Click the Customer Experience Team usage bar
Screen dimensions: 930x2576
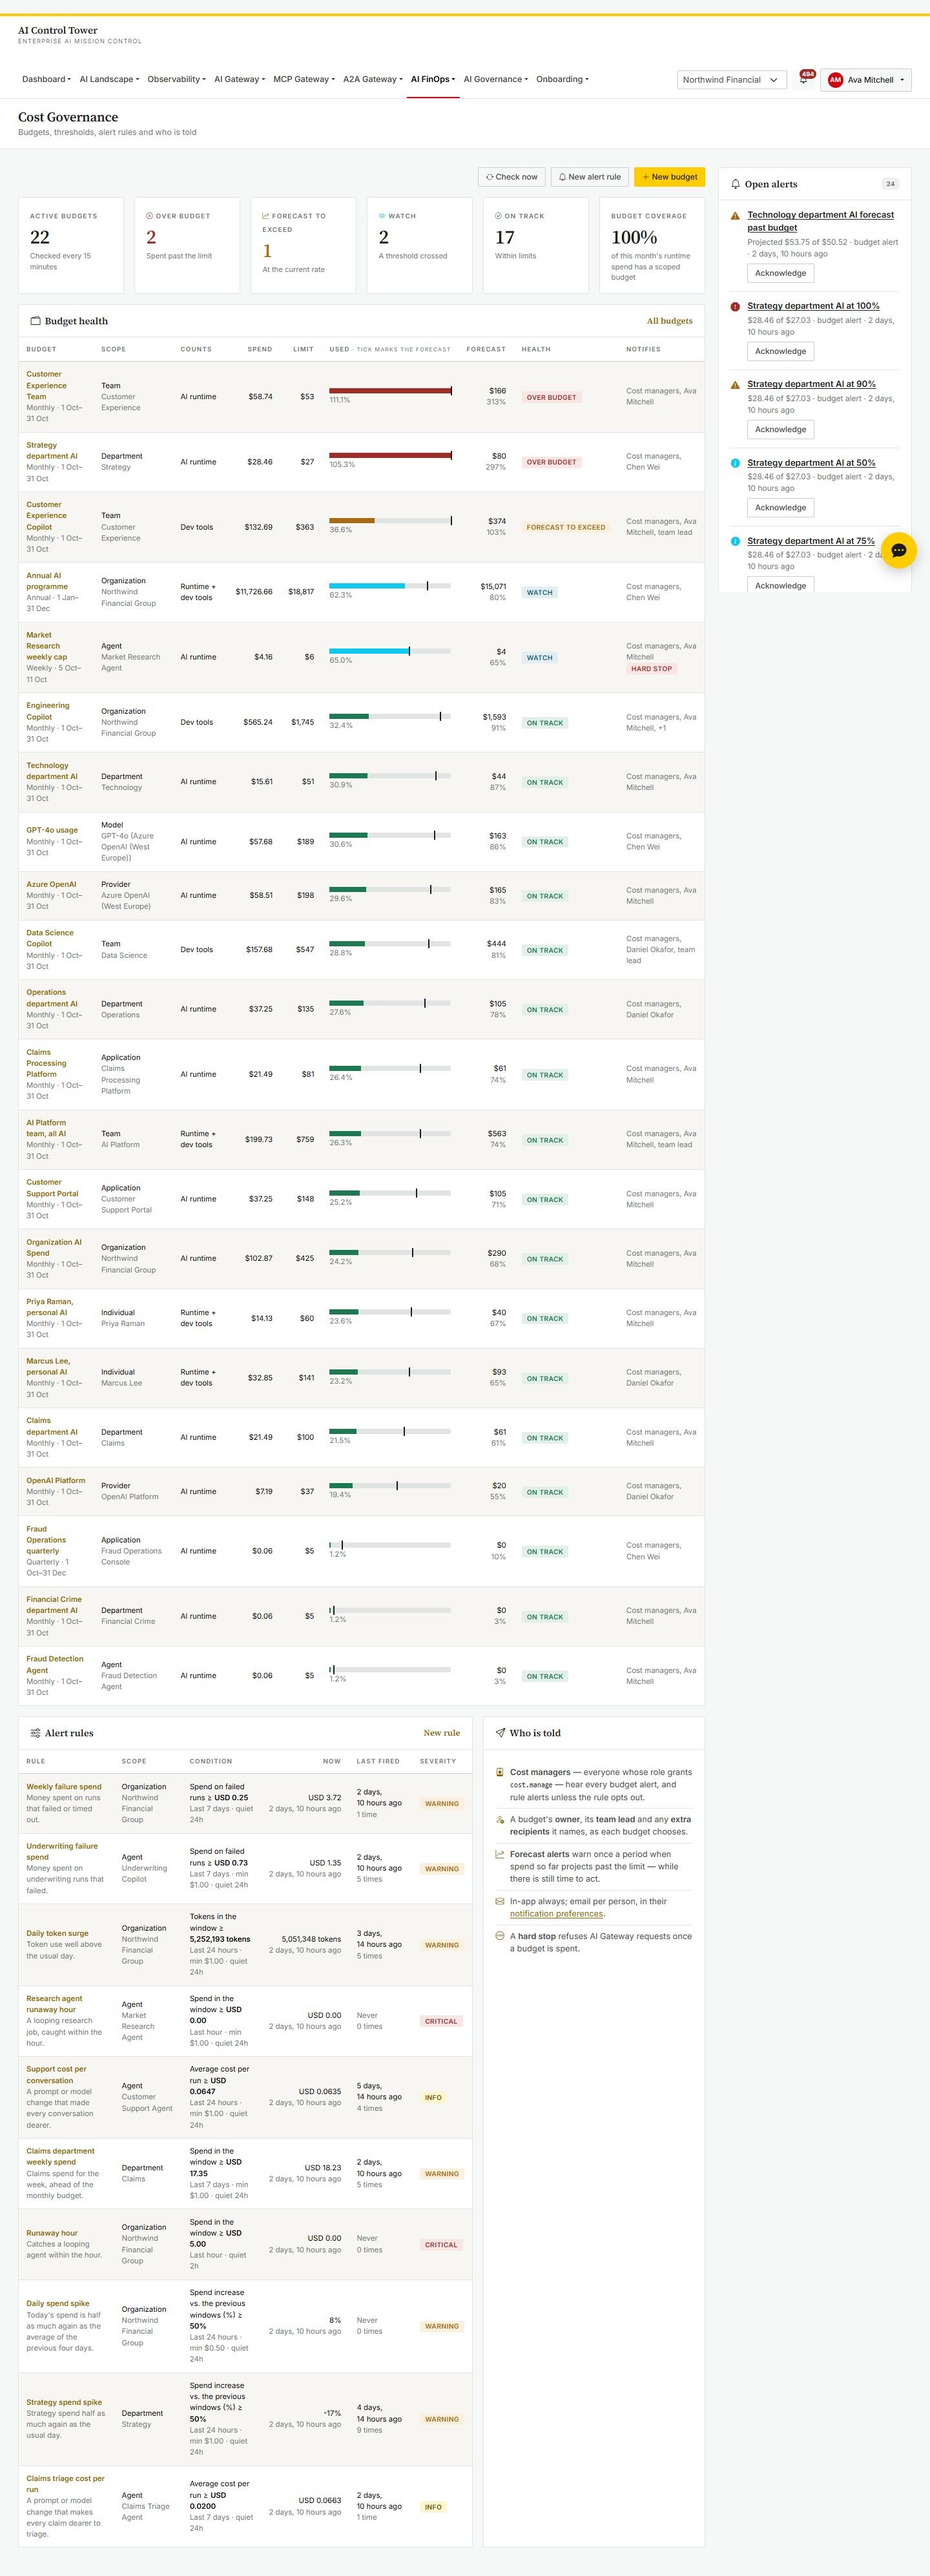(390, 391)
